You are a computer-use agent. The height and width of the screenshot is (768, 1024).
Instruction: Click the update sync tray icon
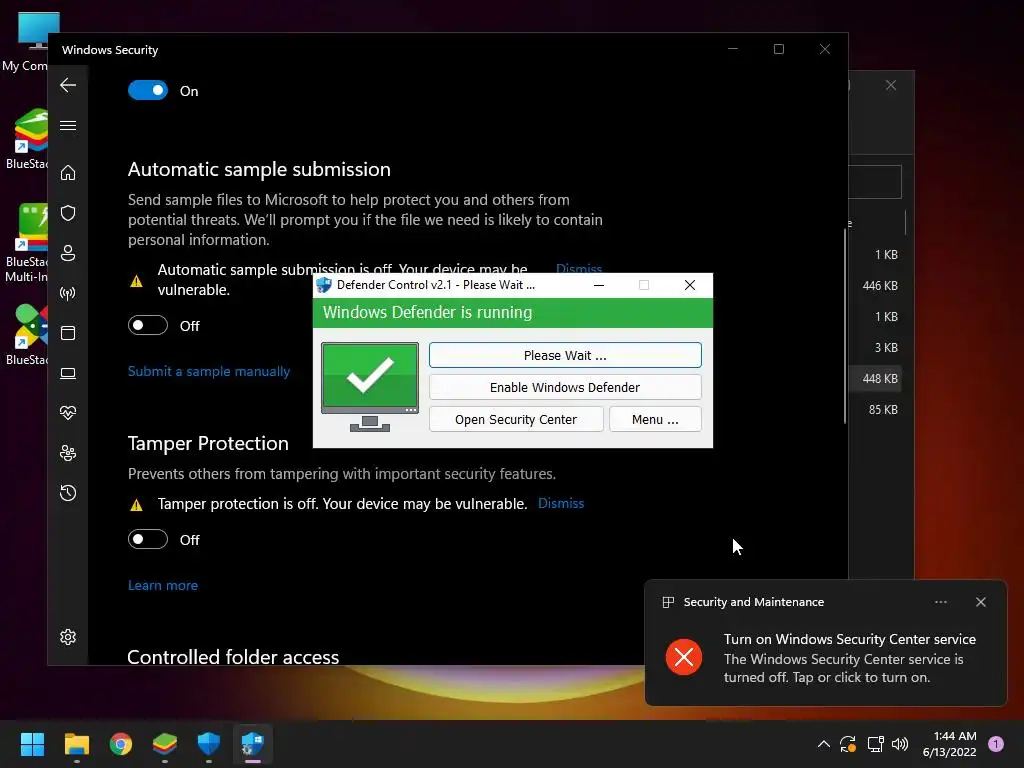848,744
